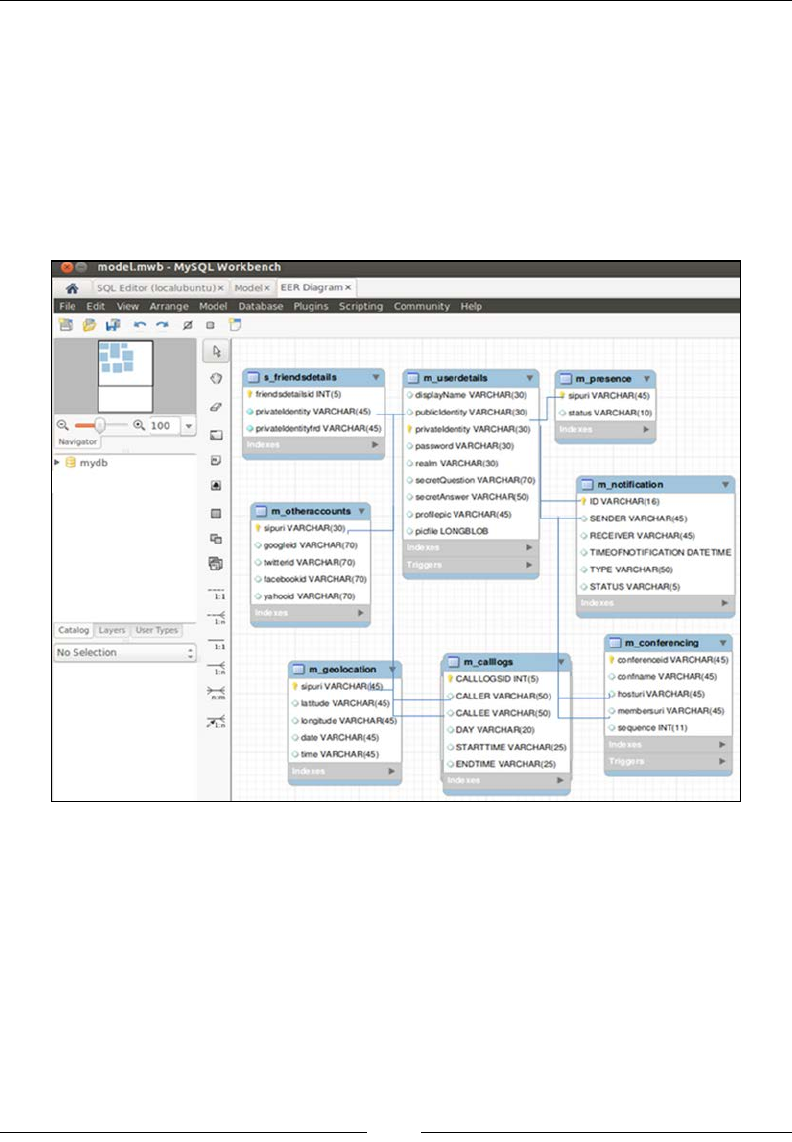Screen dimensions: 792x1142
Task: Choose the n:m relationship tool
Action: tap(217, 693)
